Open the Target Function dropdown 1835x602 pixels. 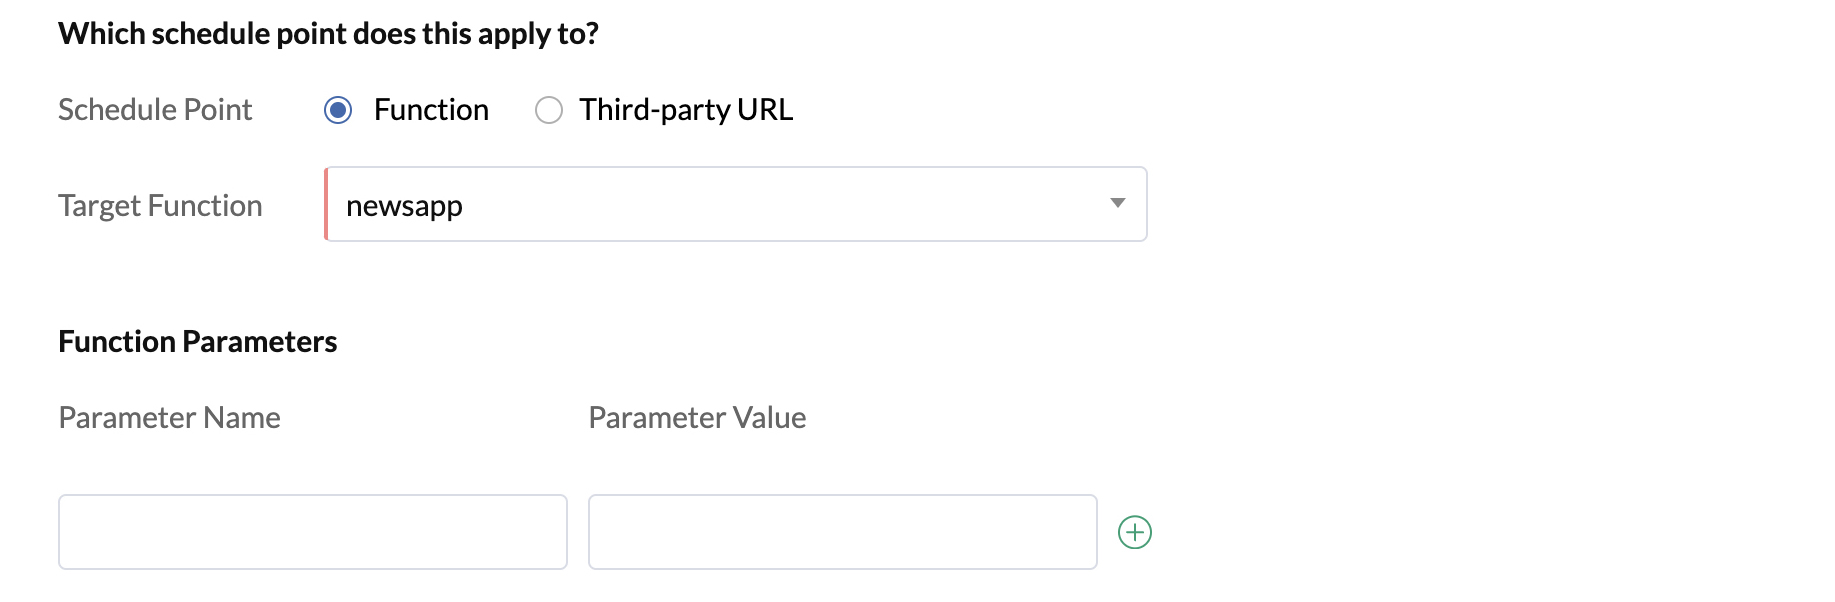735,204
